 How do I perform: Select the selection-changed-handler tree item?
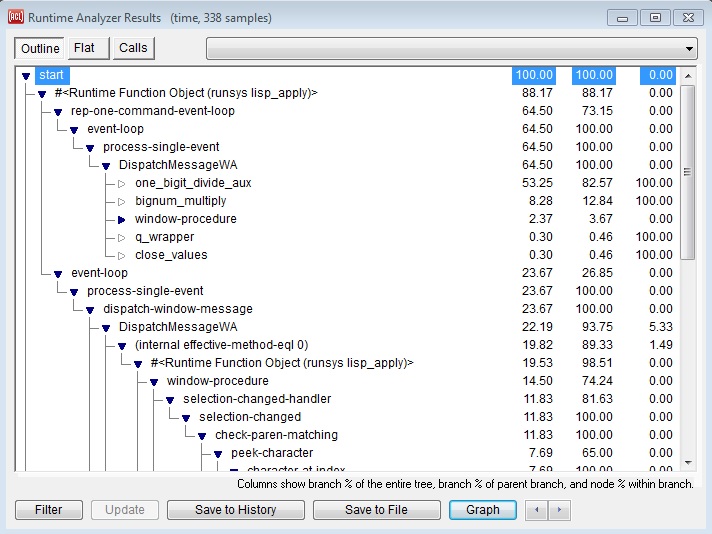[x=256, y=399]
